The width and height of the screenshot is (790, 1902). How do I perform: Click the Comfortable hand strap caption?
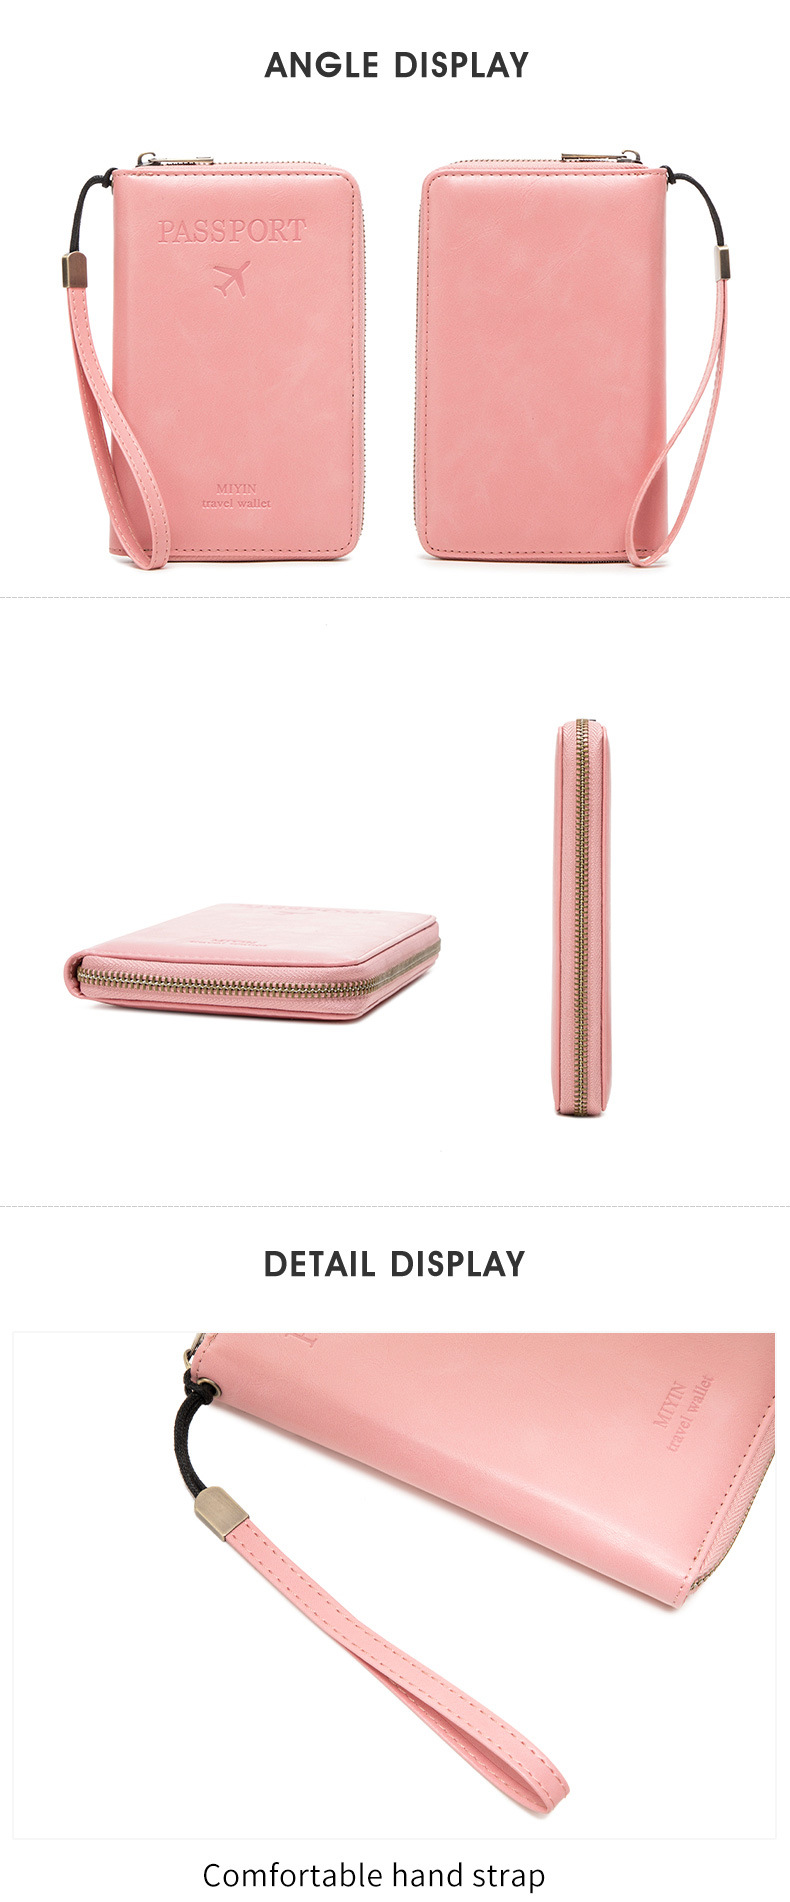(374, 1875)
